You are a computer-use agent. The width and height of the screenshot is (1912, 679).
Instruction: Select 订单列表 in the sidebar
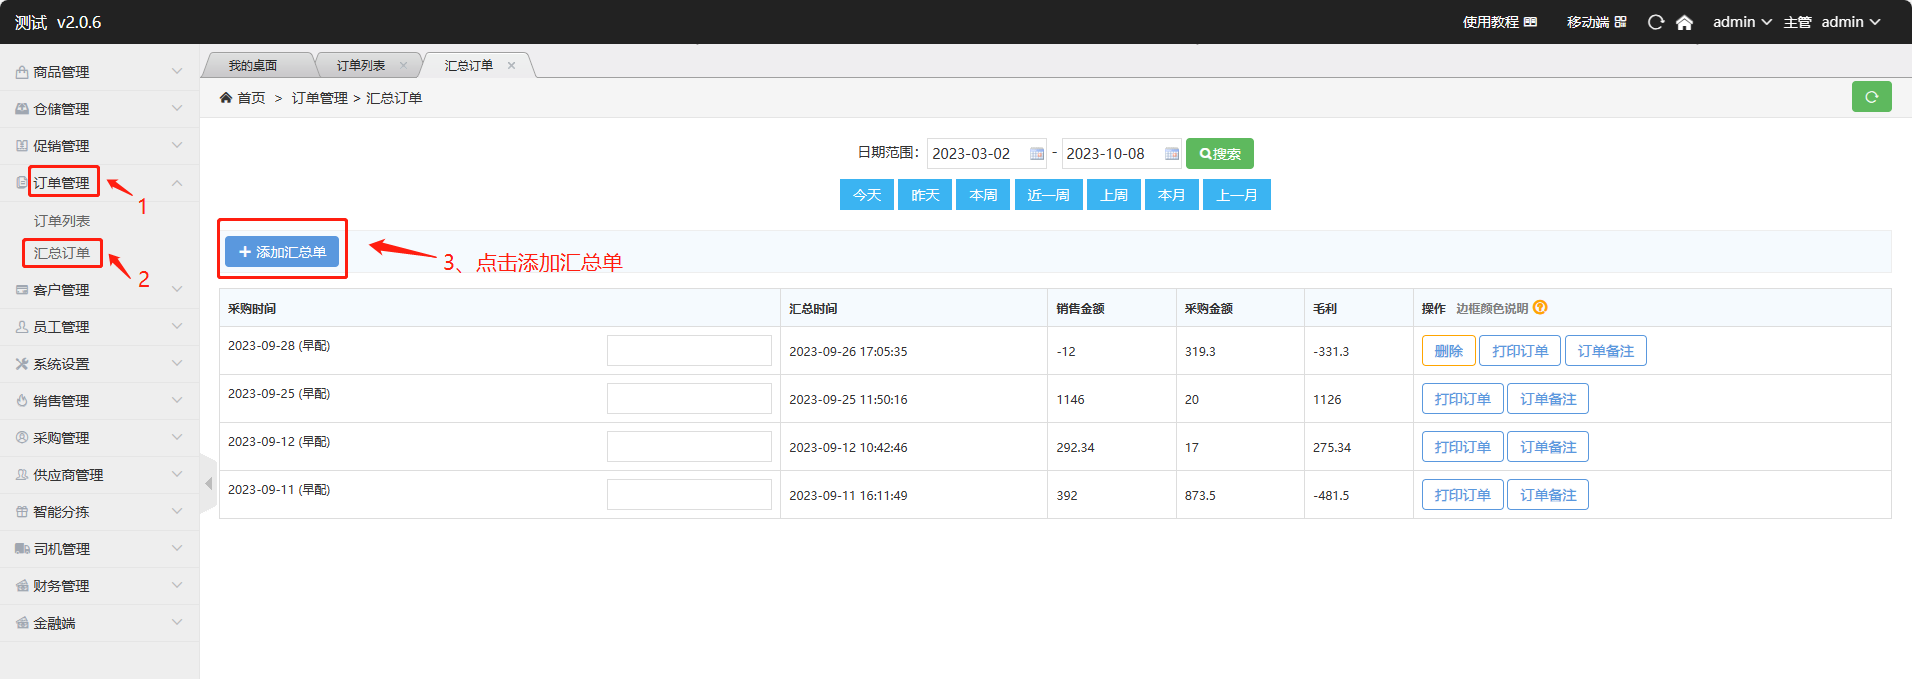pyautogui.click(x=62, y=221)
